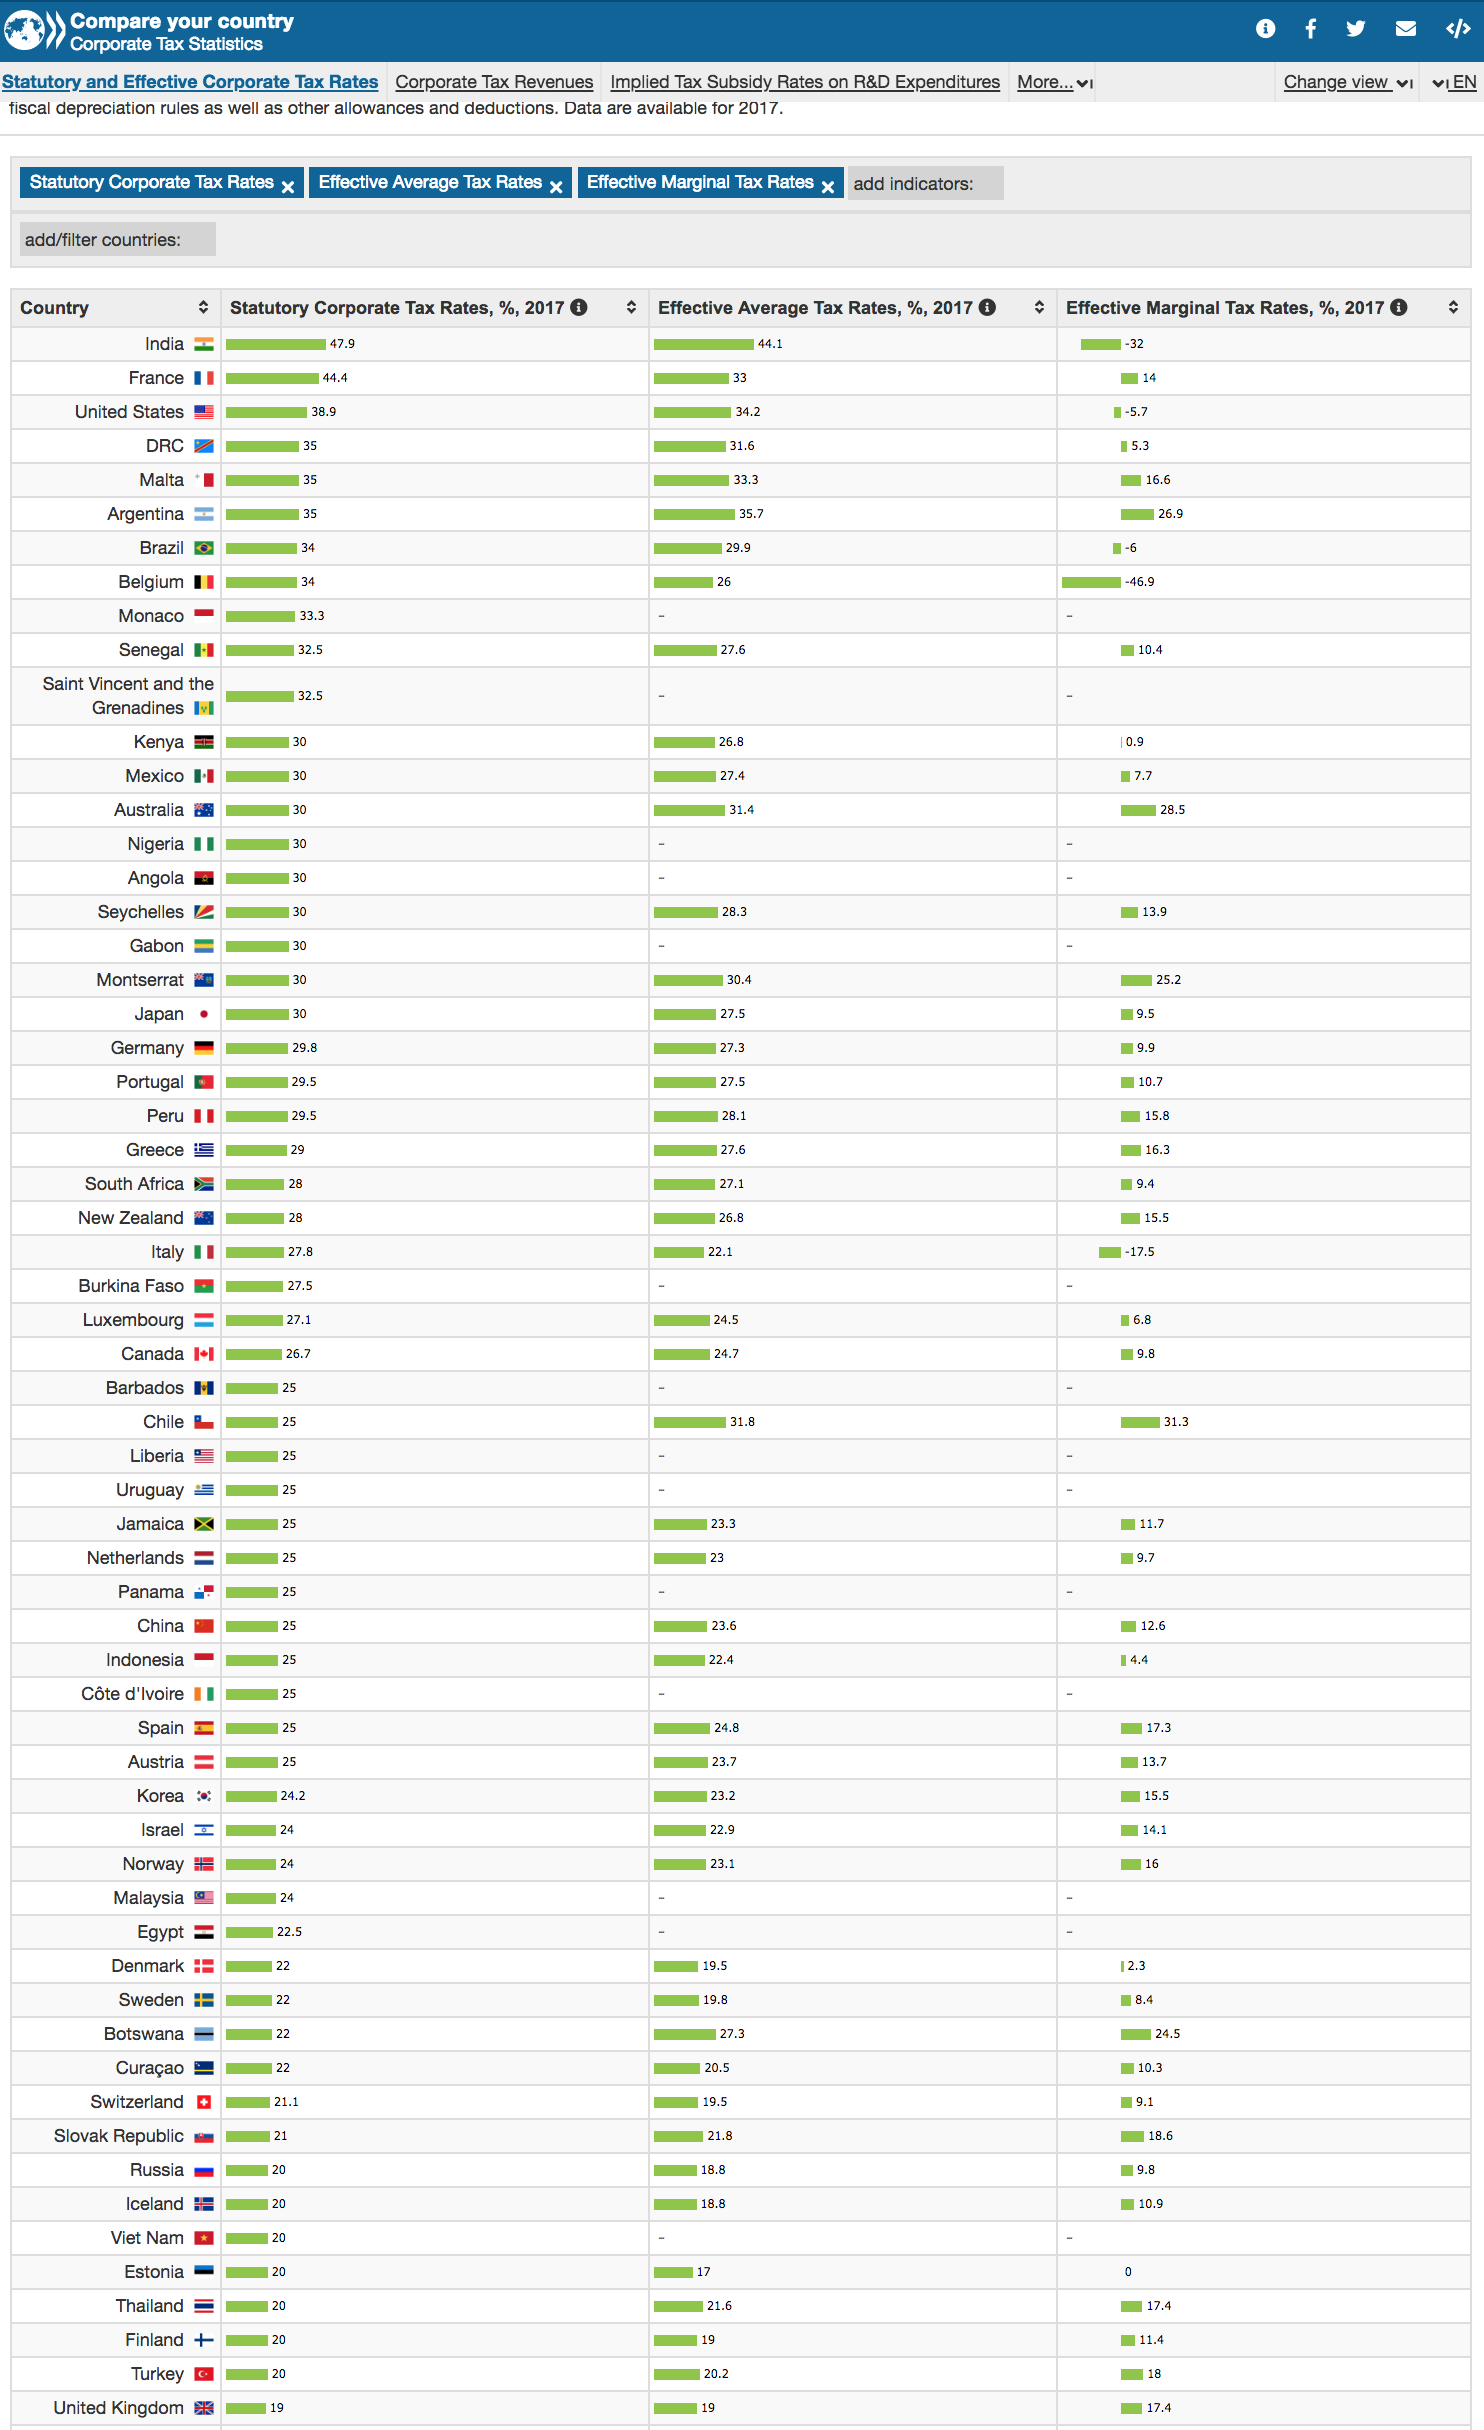
Task: Open Implied Tax Subsidy Rates on R&D tab
Action: [x=805, y=83]
